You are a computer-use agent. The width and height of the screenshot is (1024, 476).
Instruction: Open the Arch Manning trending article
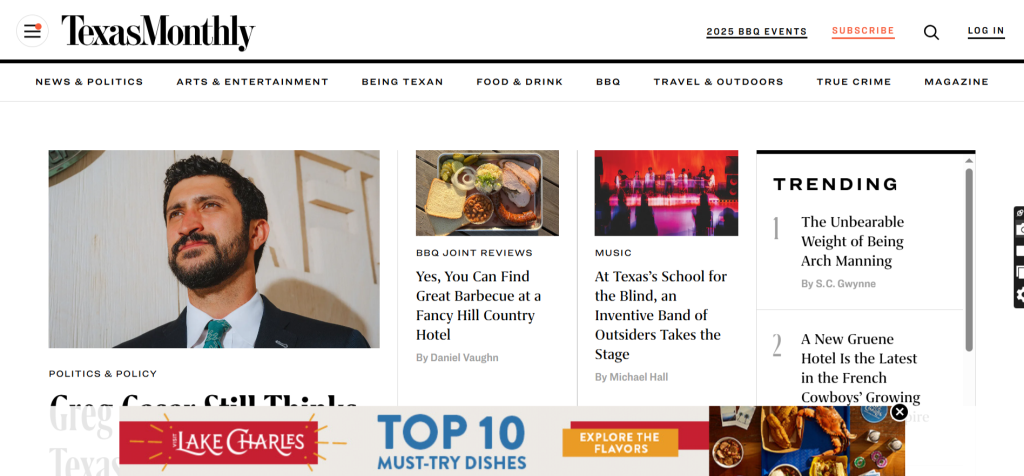click(x=852, y=241)
